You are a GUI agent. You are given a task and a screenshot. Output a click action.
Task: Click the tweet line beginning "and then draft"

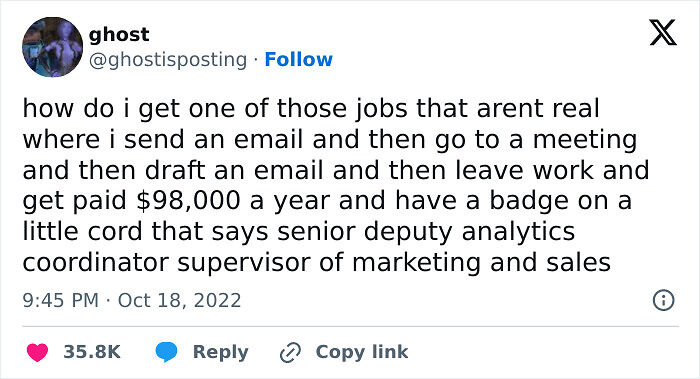coord(336,171)
